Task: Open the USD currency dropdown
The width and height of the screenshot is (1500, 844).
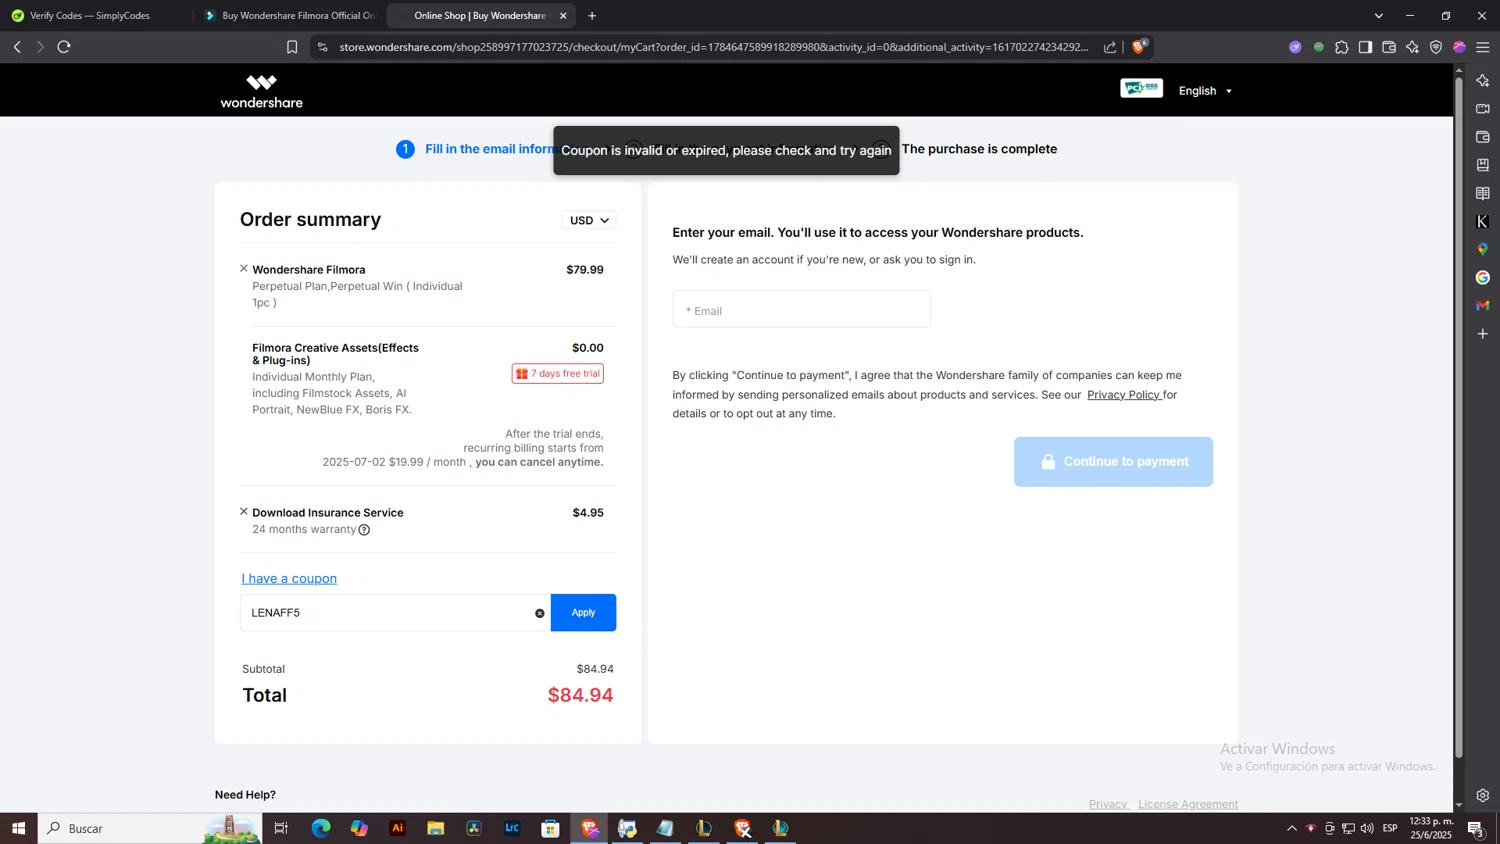Action: (x=589, y=220)
